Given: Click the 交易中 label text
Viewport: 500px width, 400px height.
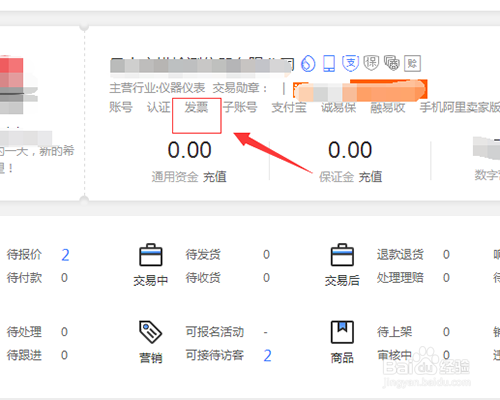Looking at the screenshot, I should 151,281.
